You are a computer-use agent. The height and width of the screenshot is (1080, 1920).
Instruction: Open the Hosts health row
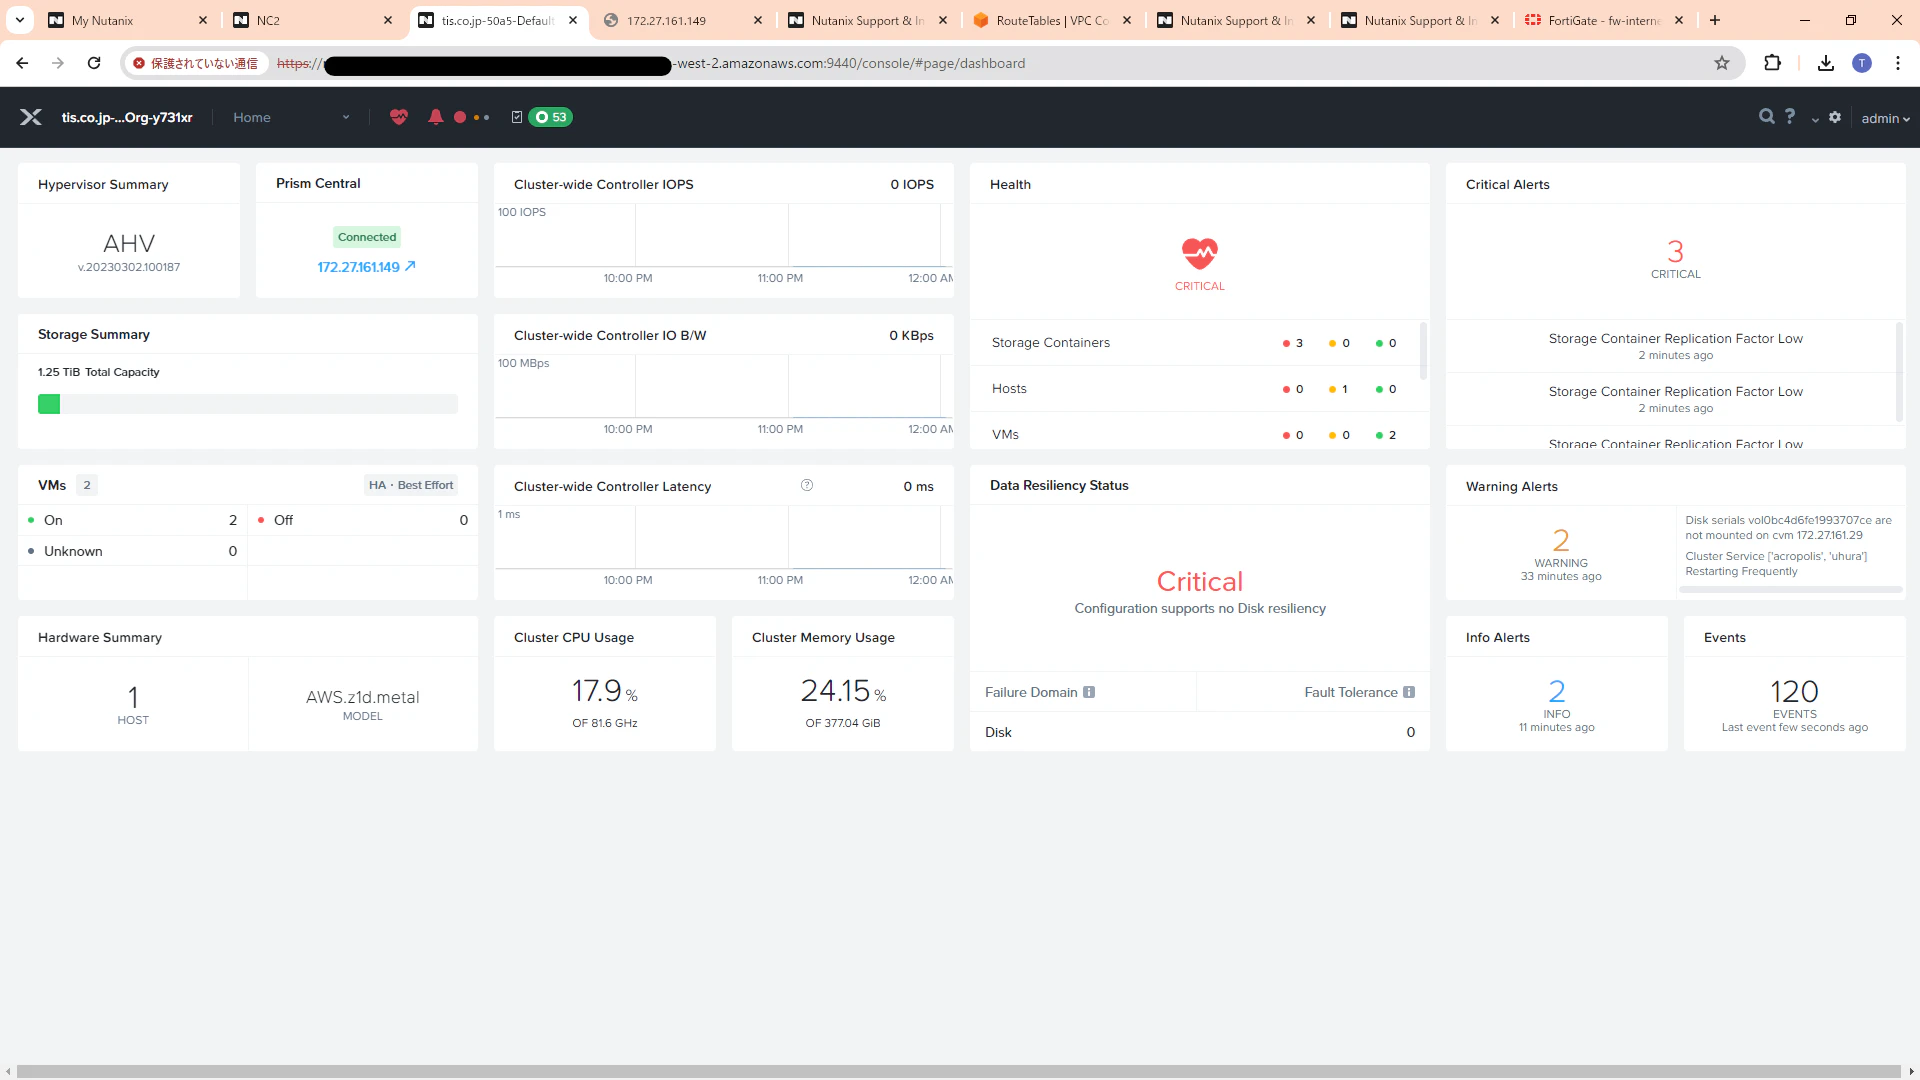1195,389
